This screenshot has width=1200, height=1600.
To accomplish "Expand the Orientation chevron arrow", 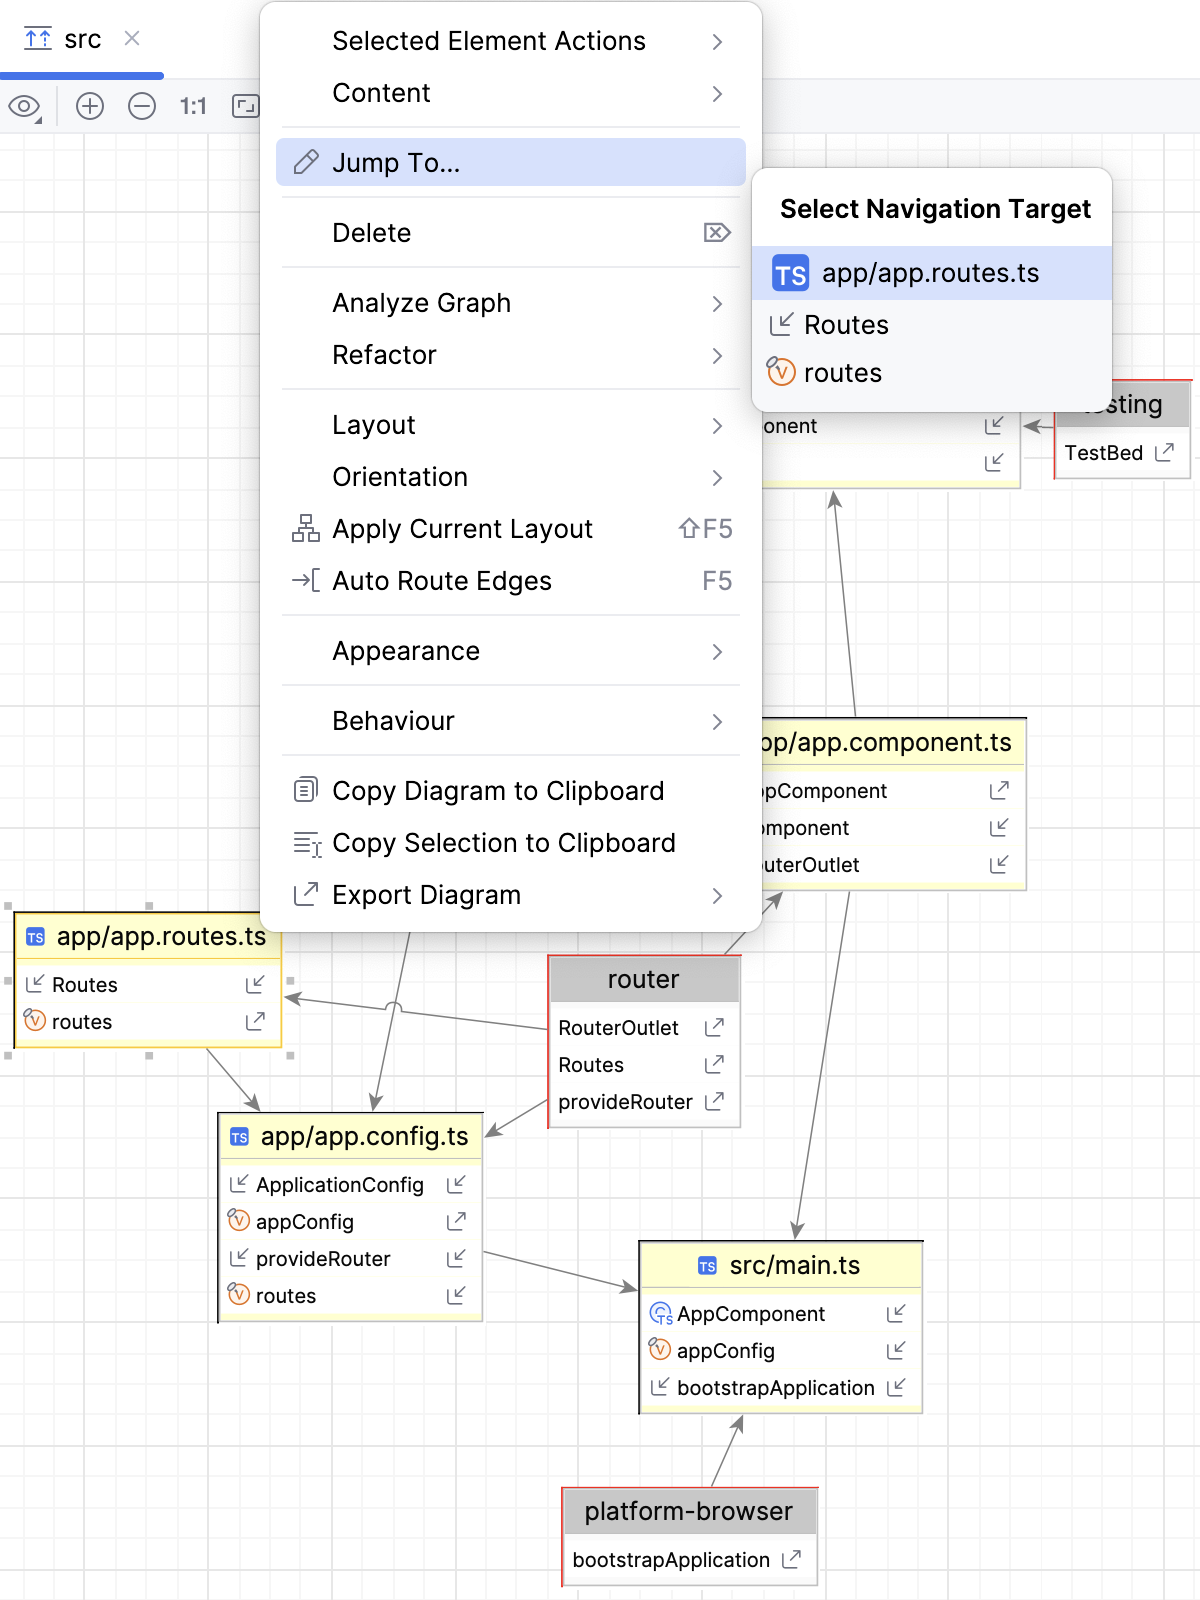I will (x=717, y=477).
